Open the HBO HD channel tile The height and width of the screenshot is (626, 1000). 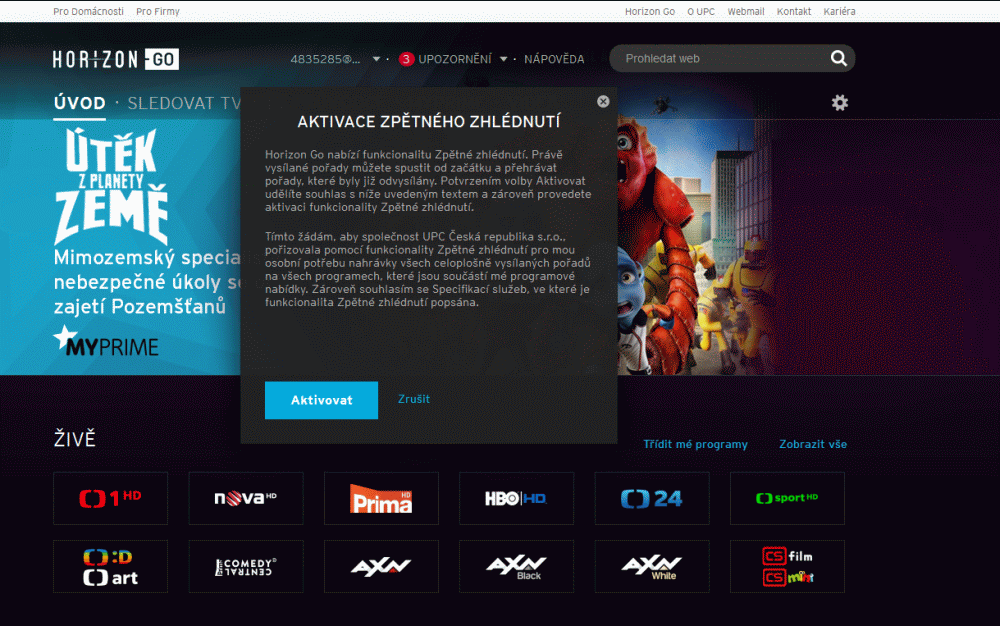coord(517,499)
